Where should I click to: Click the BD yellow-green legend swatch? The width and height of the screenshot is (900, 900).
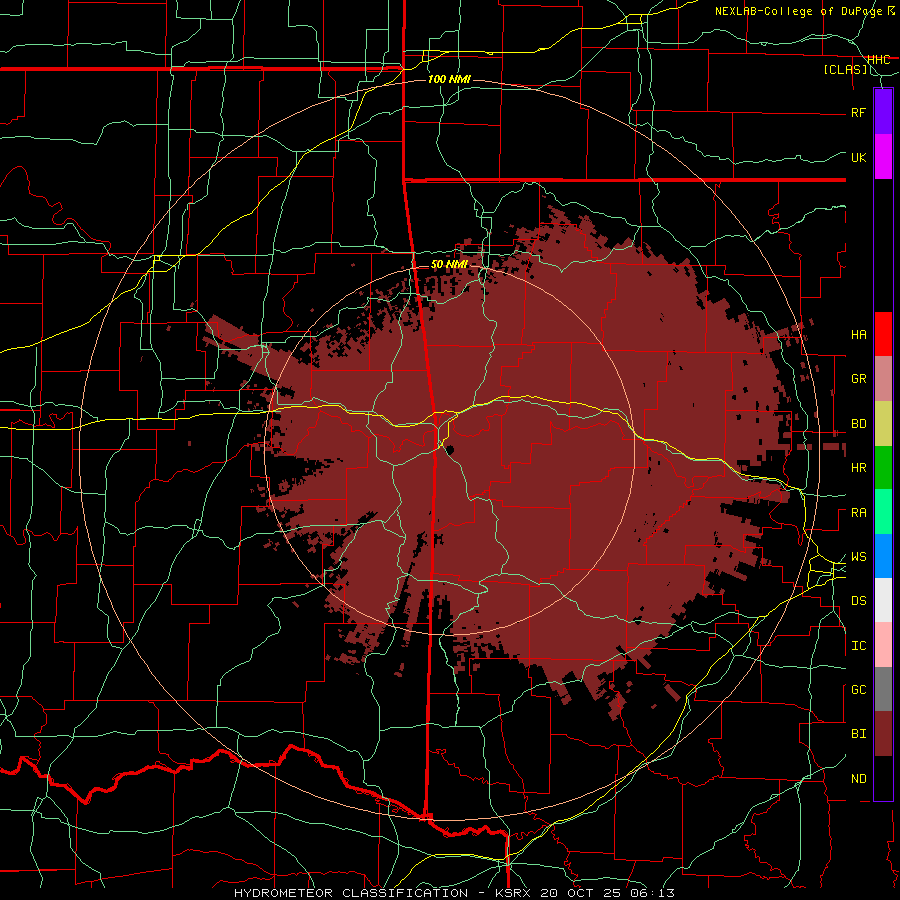point(883,424)
